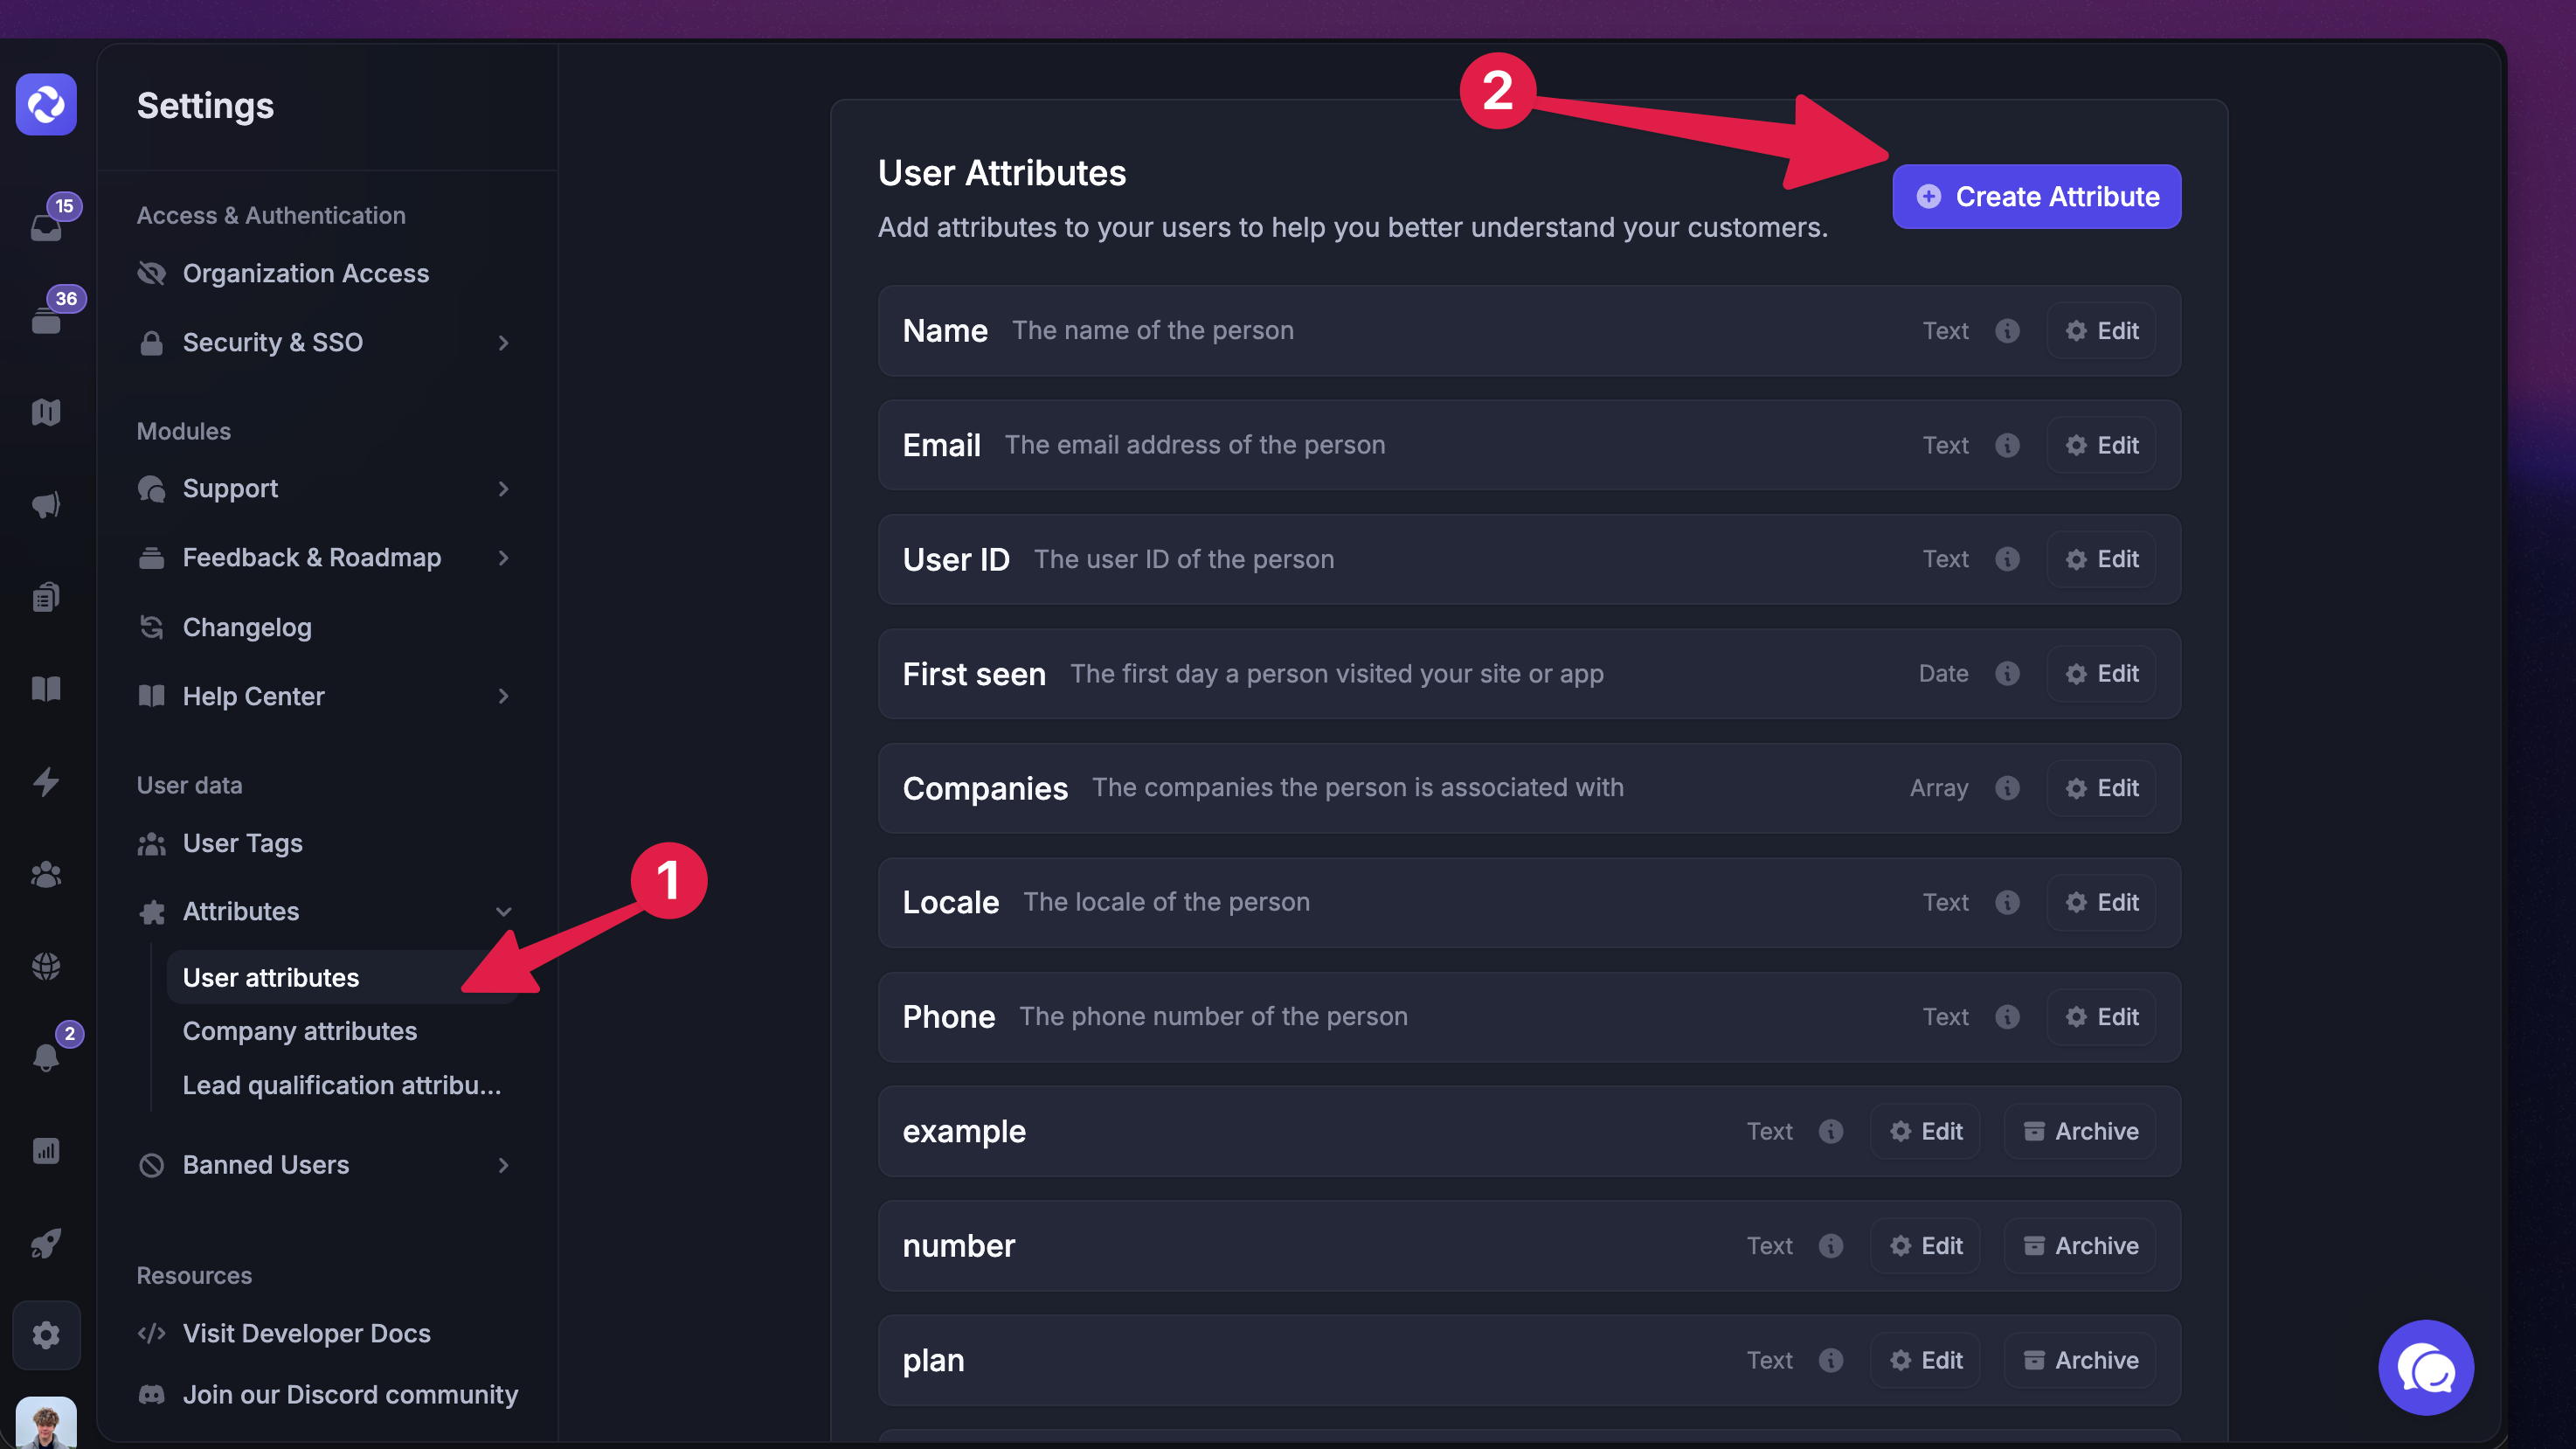Click the notification bell icon with badge 2
This screenshot has width=2576, height=1449.
click(x=46, y=1057)
